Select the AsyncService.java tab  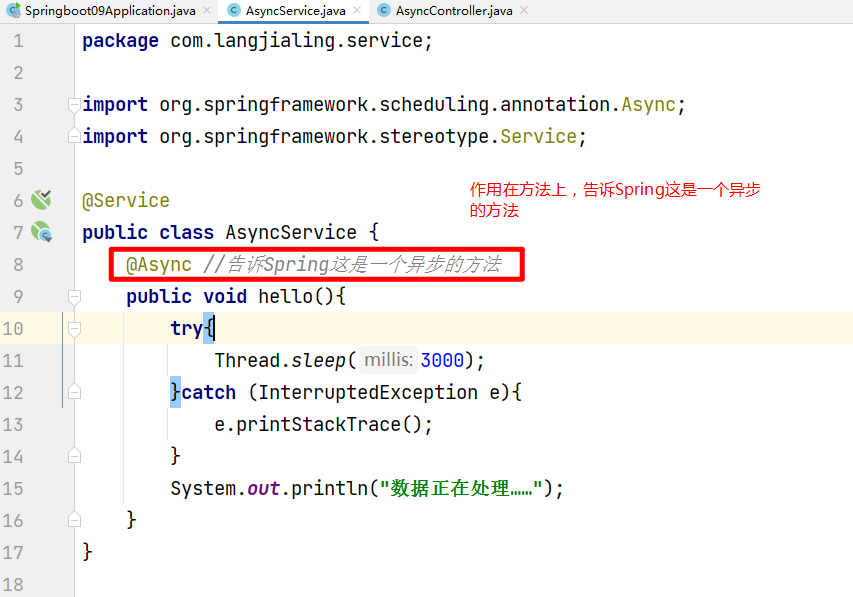pos(295,11)
